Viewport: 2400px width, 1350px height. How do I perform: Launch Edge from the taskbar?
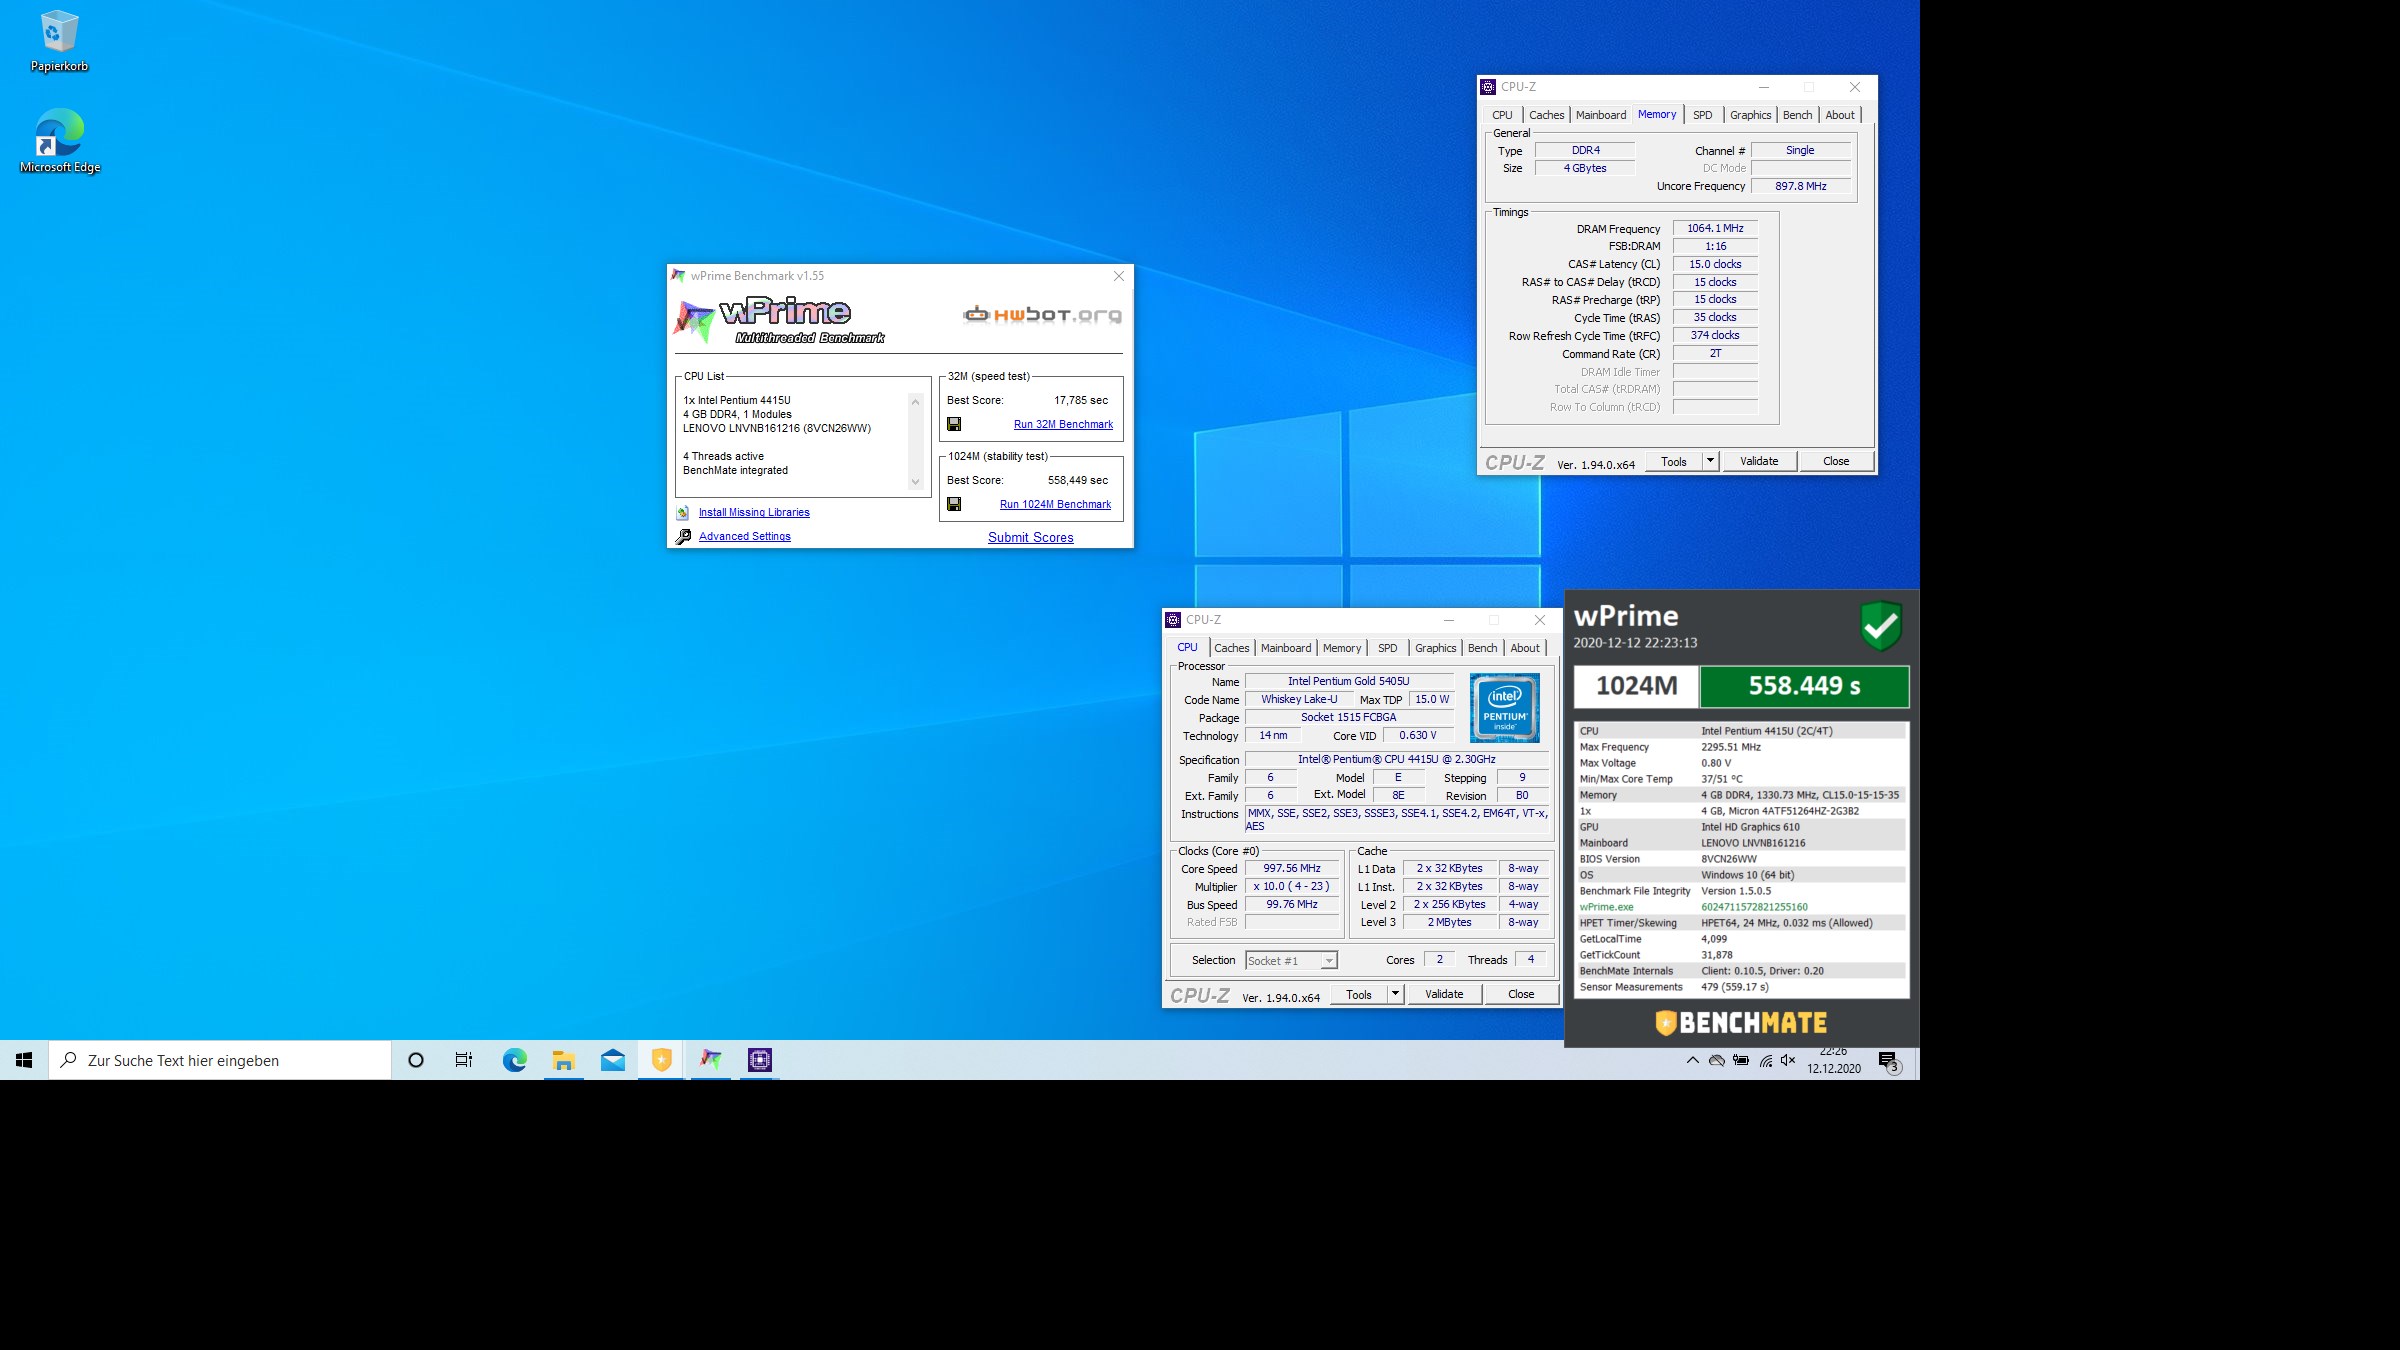(x=514, y=1060)
